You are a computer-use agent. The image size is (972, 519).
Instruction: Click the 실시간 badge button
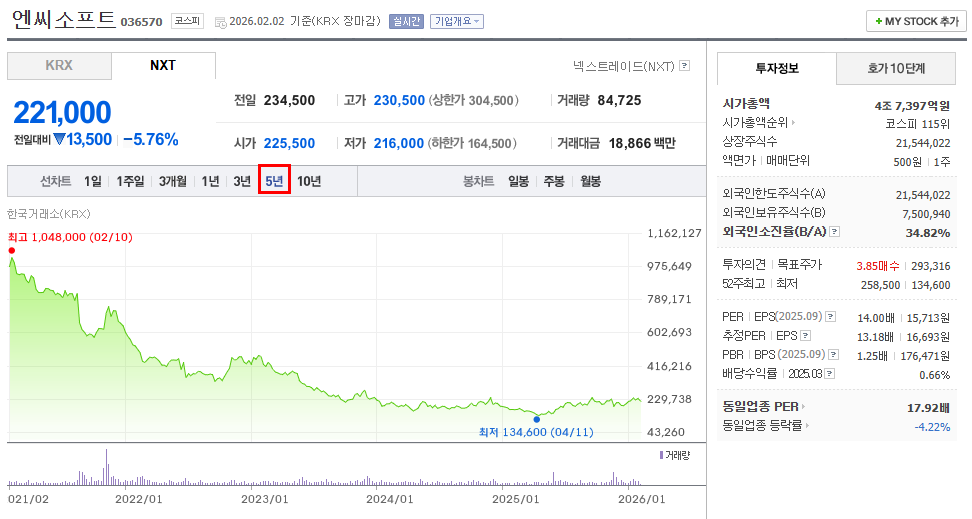point(406,21)
